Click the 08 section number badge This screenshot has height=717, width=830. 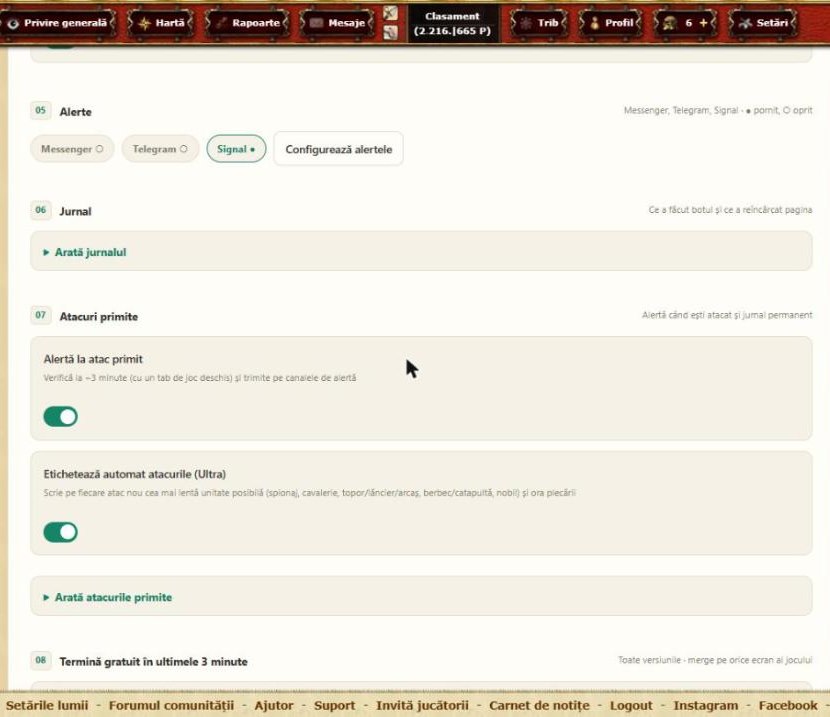[x=41, y=660]
